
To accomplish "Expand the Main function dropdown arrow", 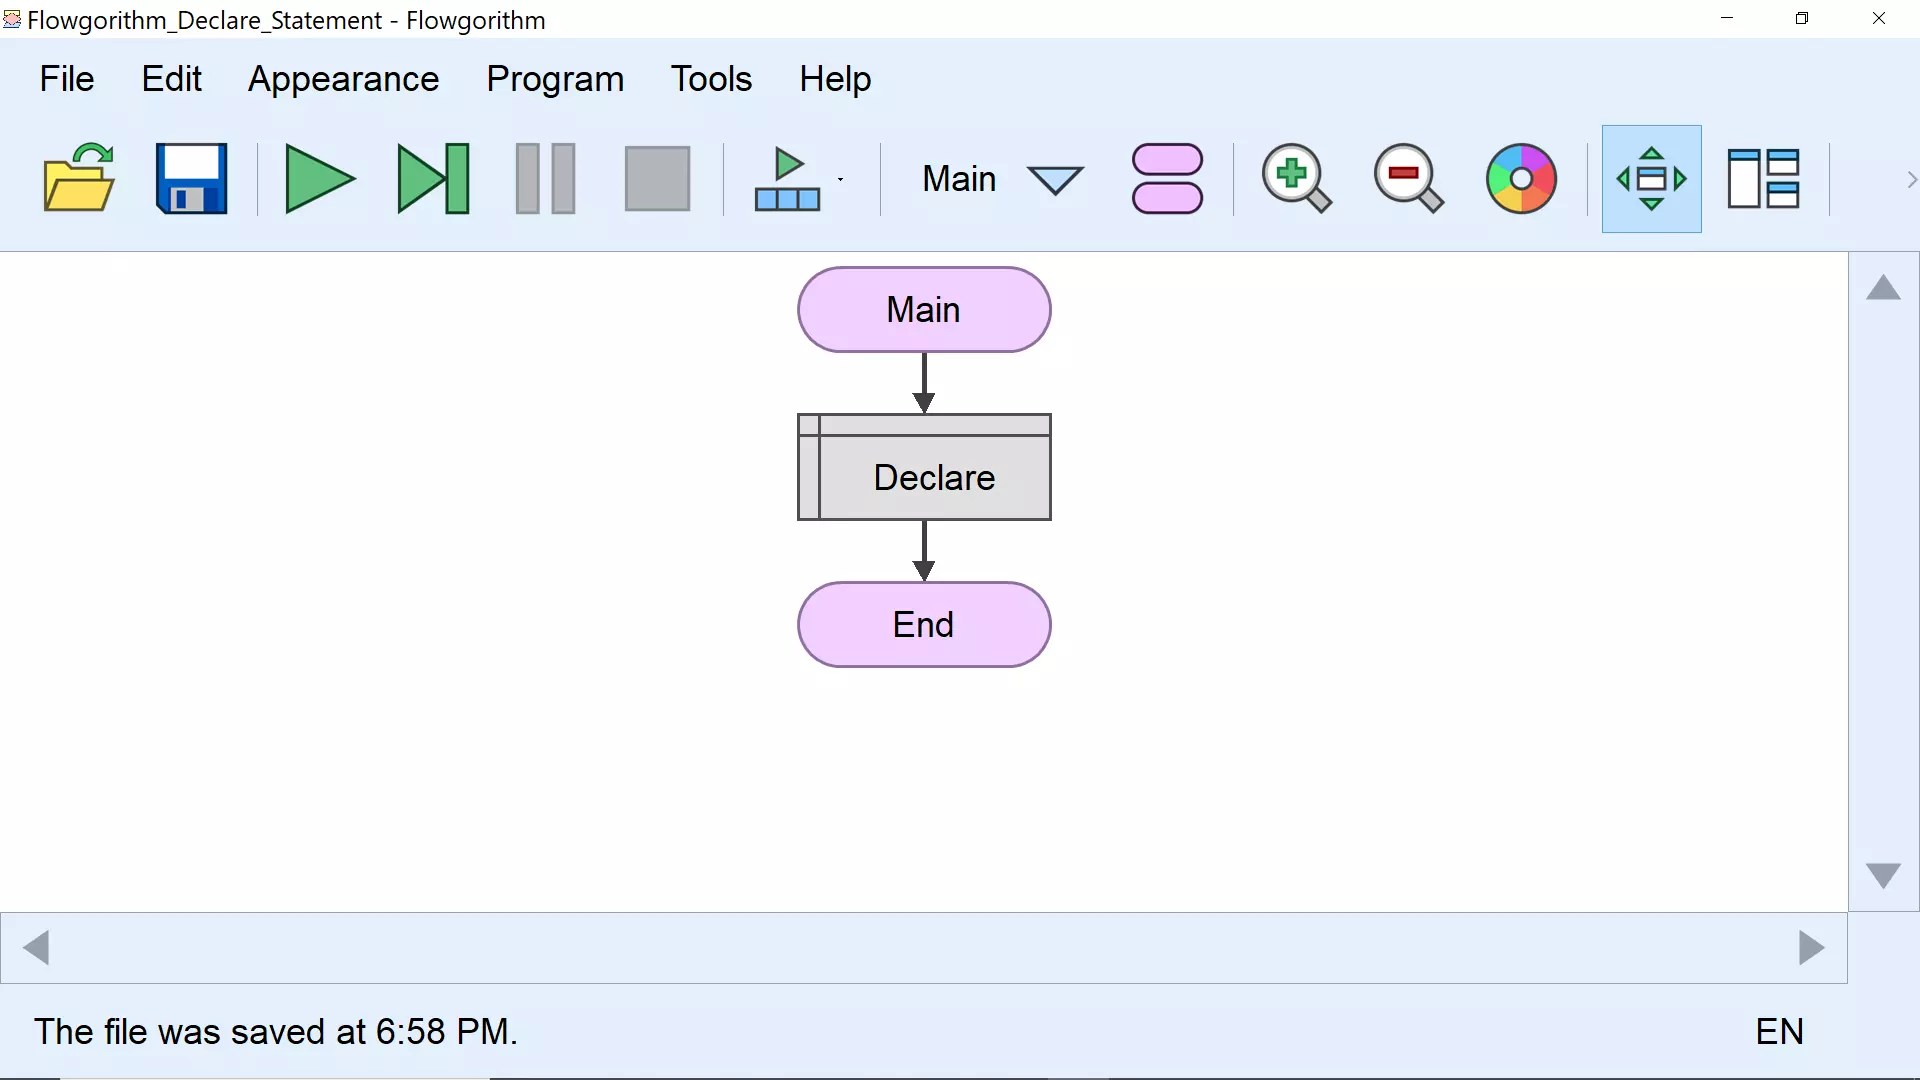I will pyautogui.click(x=1055, y=180).
